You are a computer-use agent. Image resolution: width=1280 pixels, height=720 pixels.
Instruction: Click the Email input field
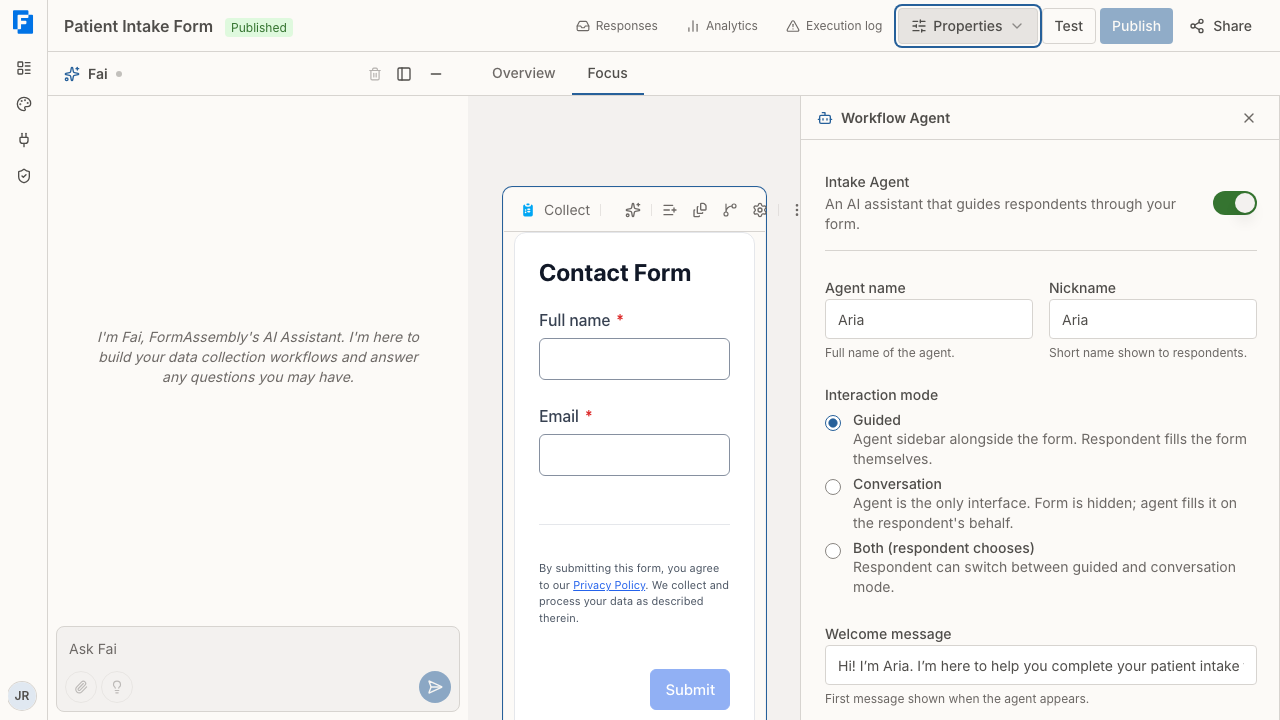tap(634, 455)
